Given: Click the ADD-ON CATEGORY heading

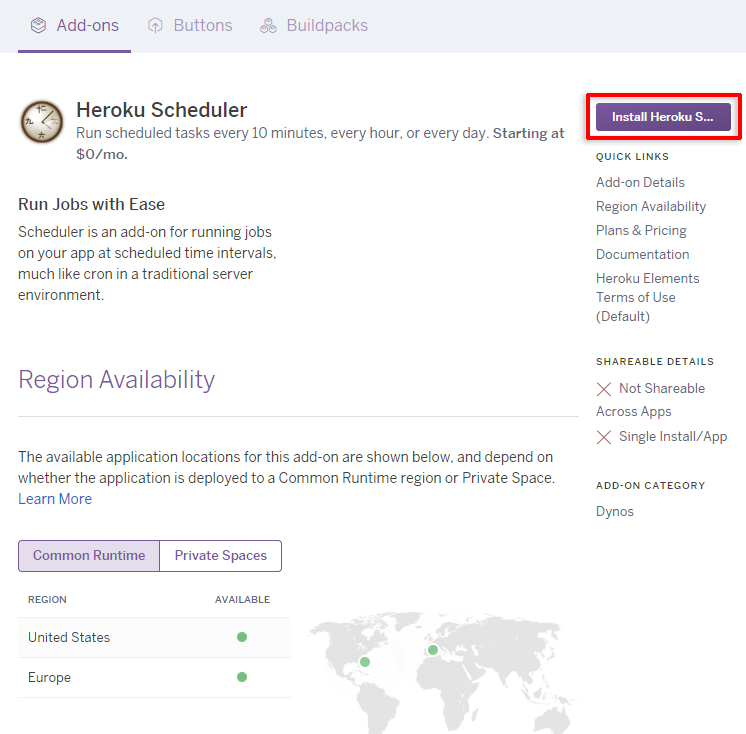Looking at the screenshot, I should click(x=650, y=486).
